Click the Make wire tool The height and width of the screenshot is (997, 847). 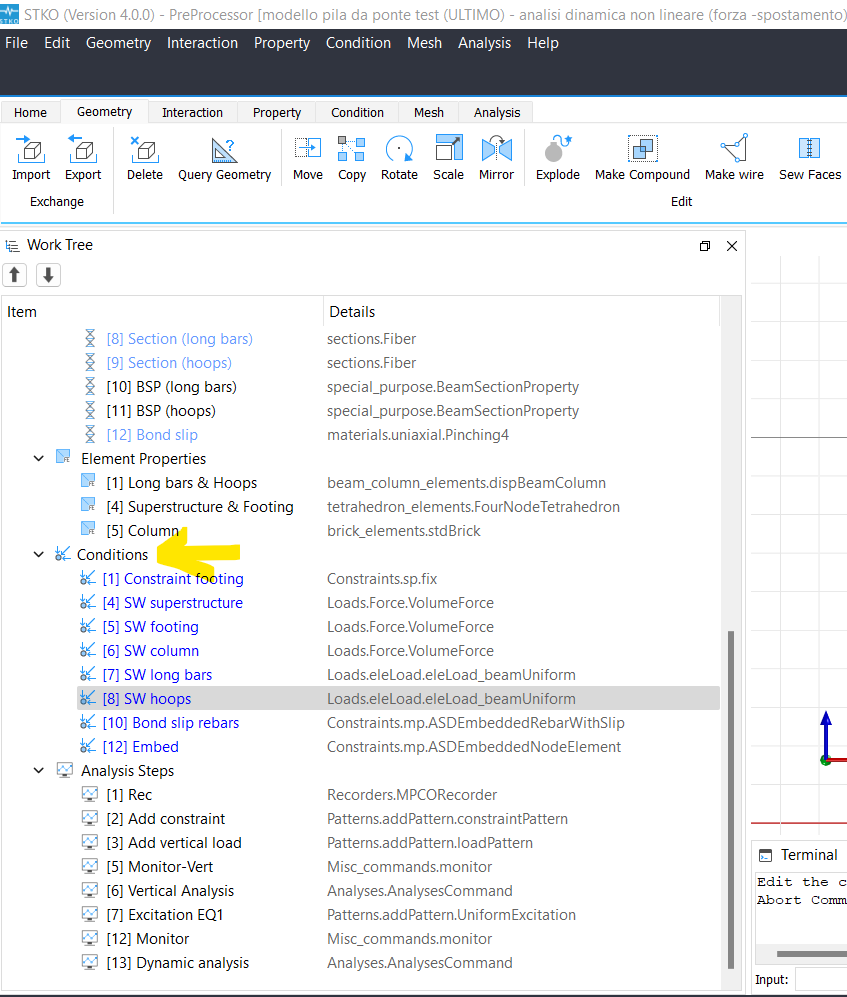(x=734, y=158)
